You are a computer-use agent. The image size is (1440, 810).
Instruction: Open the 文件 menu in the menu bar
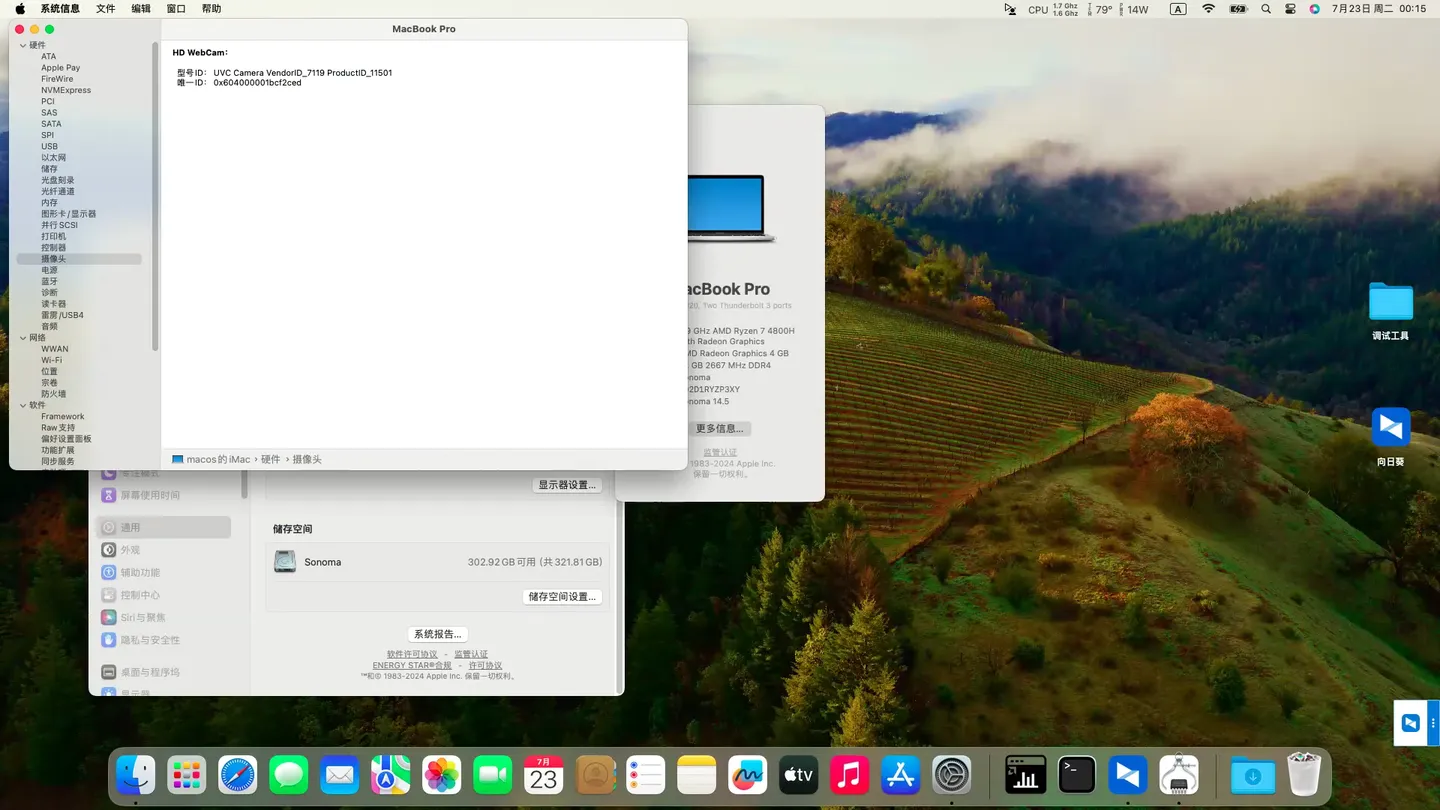click(x=105, y=9)
